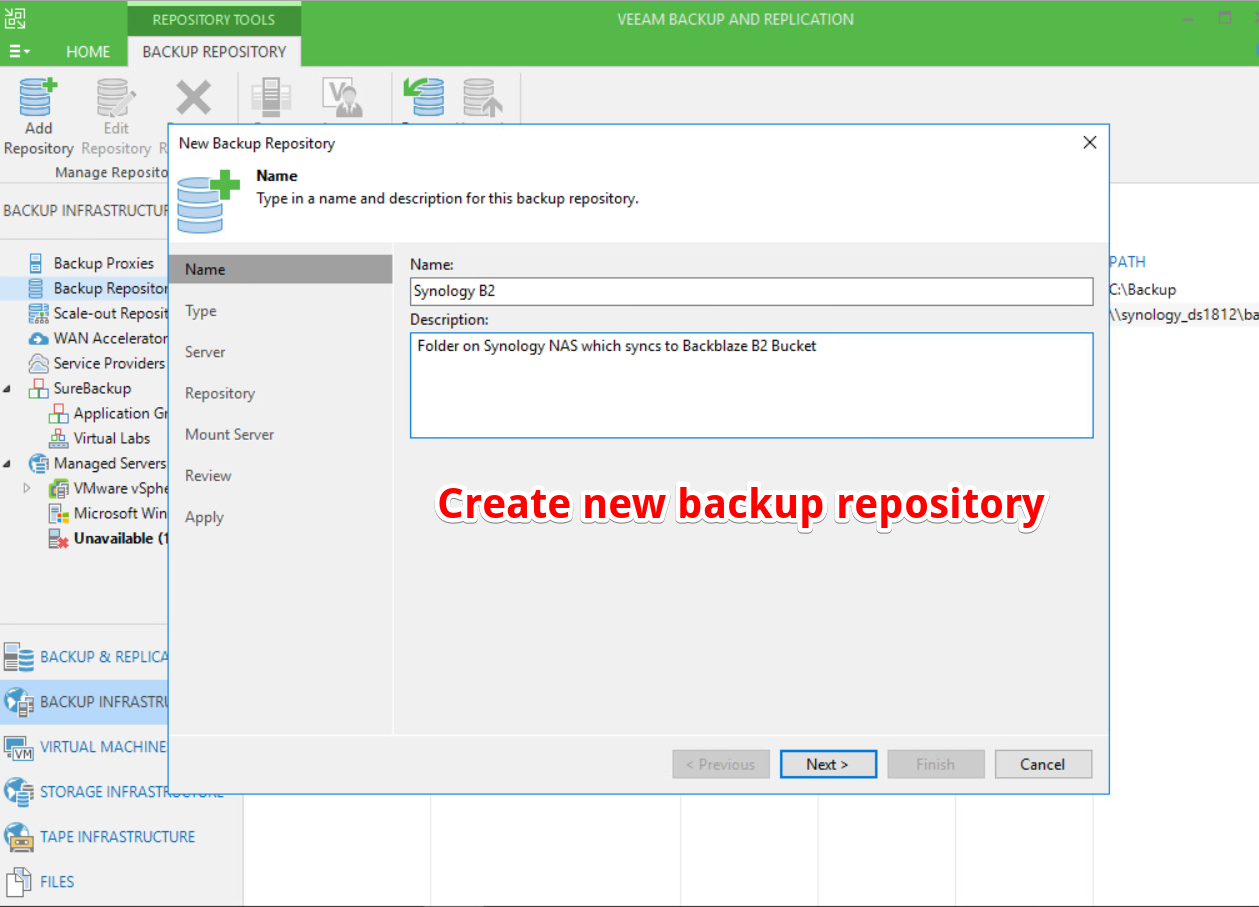Select the Scale-out Repositories tree icon
Image resolution: width=1259 pixels, height=907 pixels.
38,313
